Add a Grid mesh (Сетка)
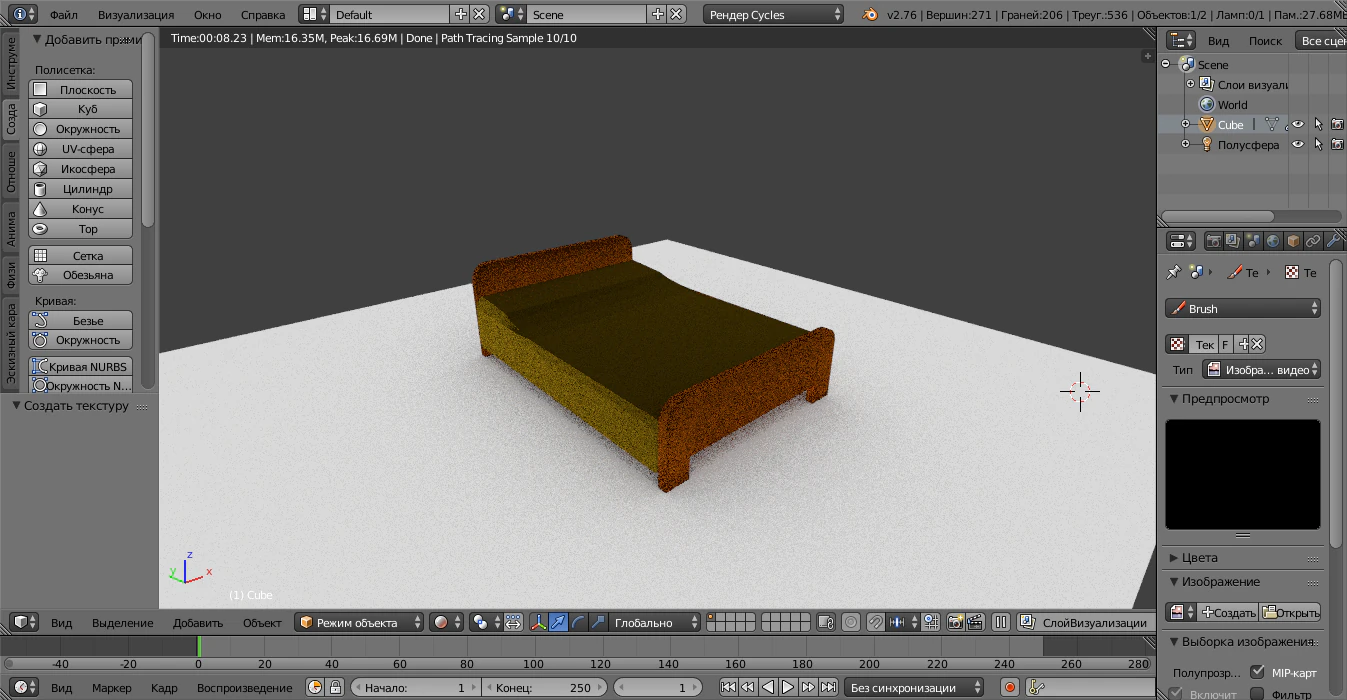 pos(81,256)
